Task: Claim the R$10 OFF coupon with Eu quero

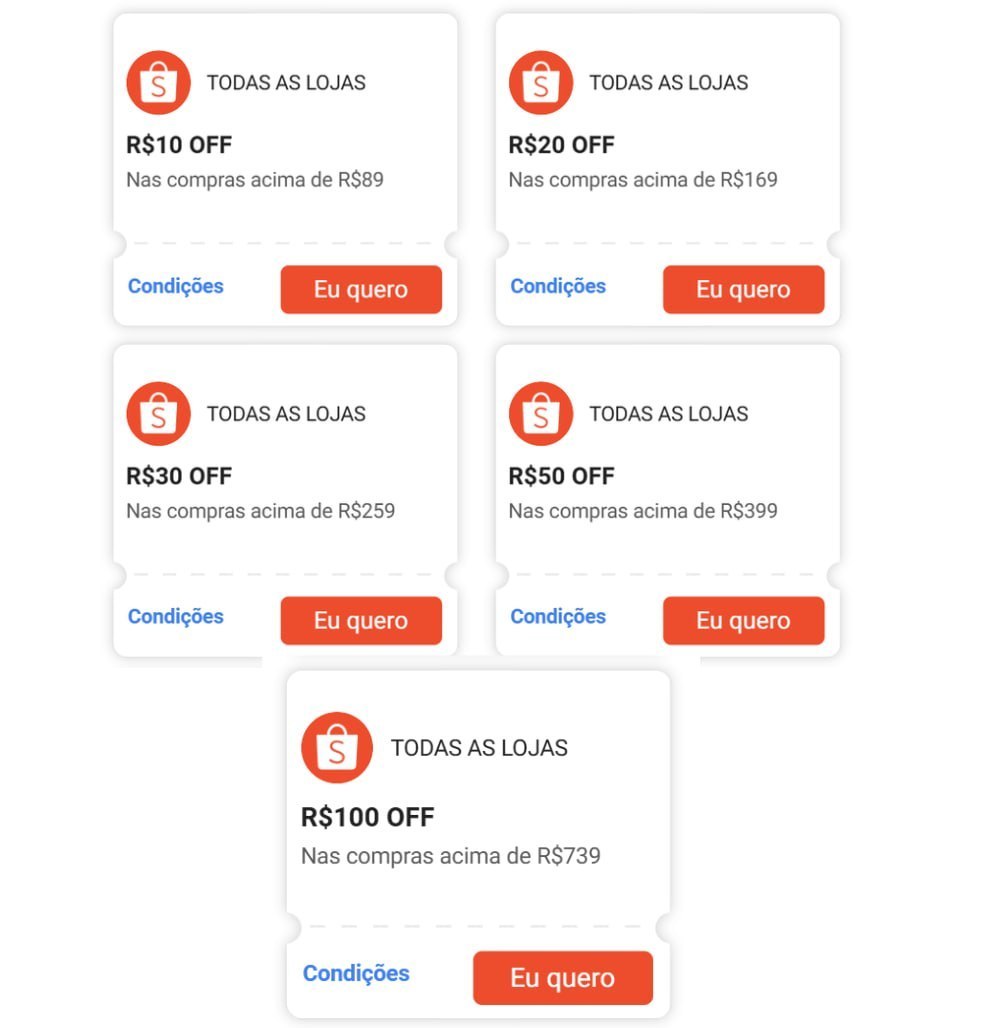Action: click(x=361, y=289)
